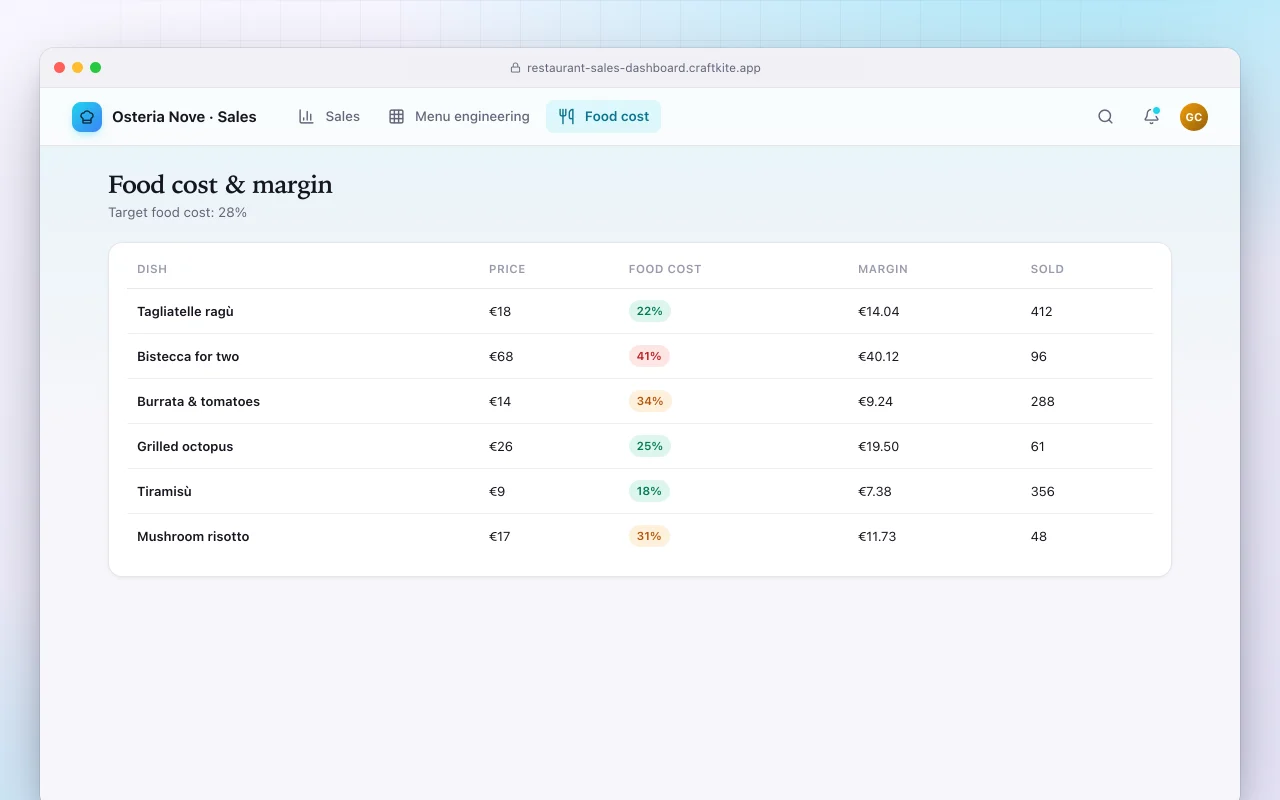Open the GC user avatar menu
Viewport: 1280px width, 800px height.
(x=1193, y=117)
